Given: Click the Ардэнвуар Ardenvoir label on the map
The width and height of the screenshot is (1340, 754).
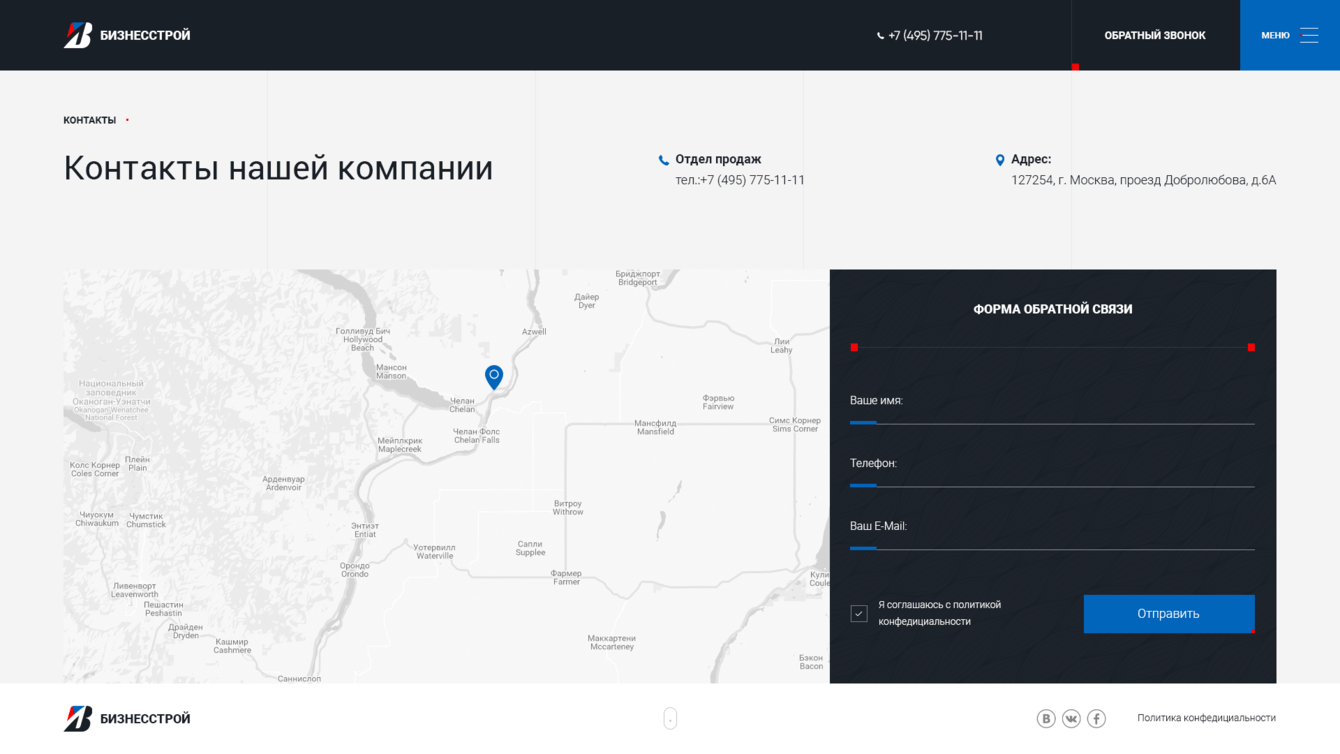Looking at the screenshot, I should point(284,483).
